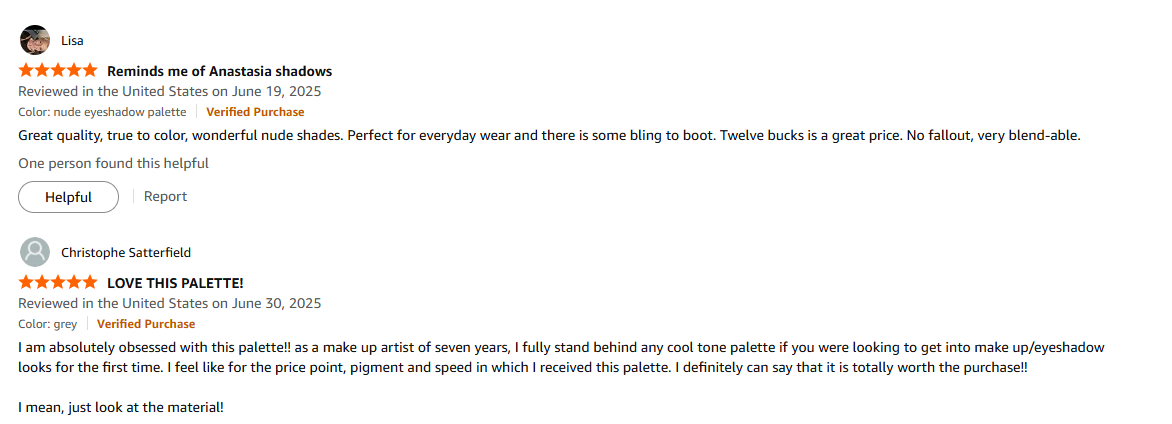Open Christophe Satterfield's profile name
This screenshot has width=1172, height=424.
click(126, 253)
